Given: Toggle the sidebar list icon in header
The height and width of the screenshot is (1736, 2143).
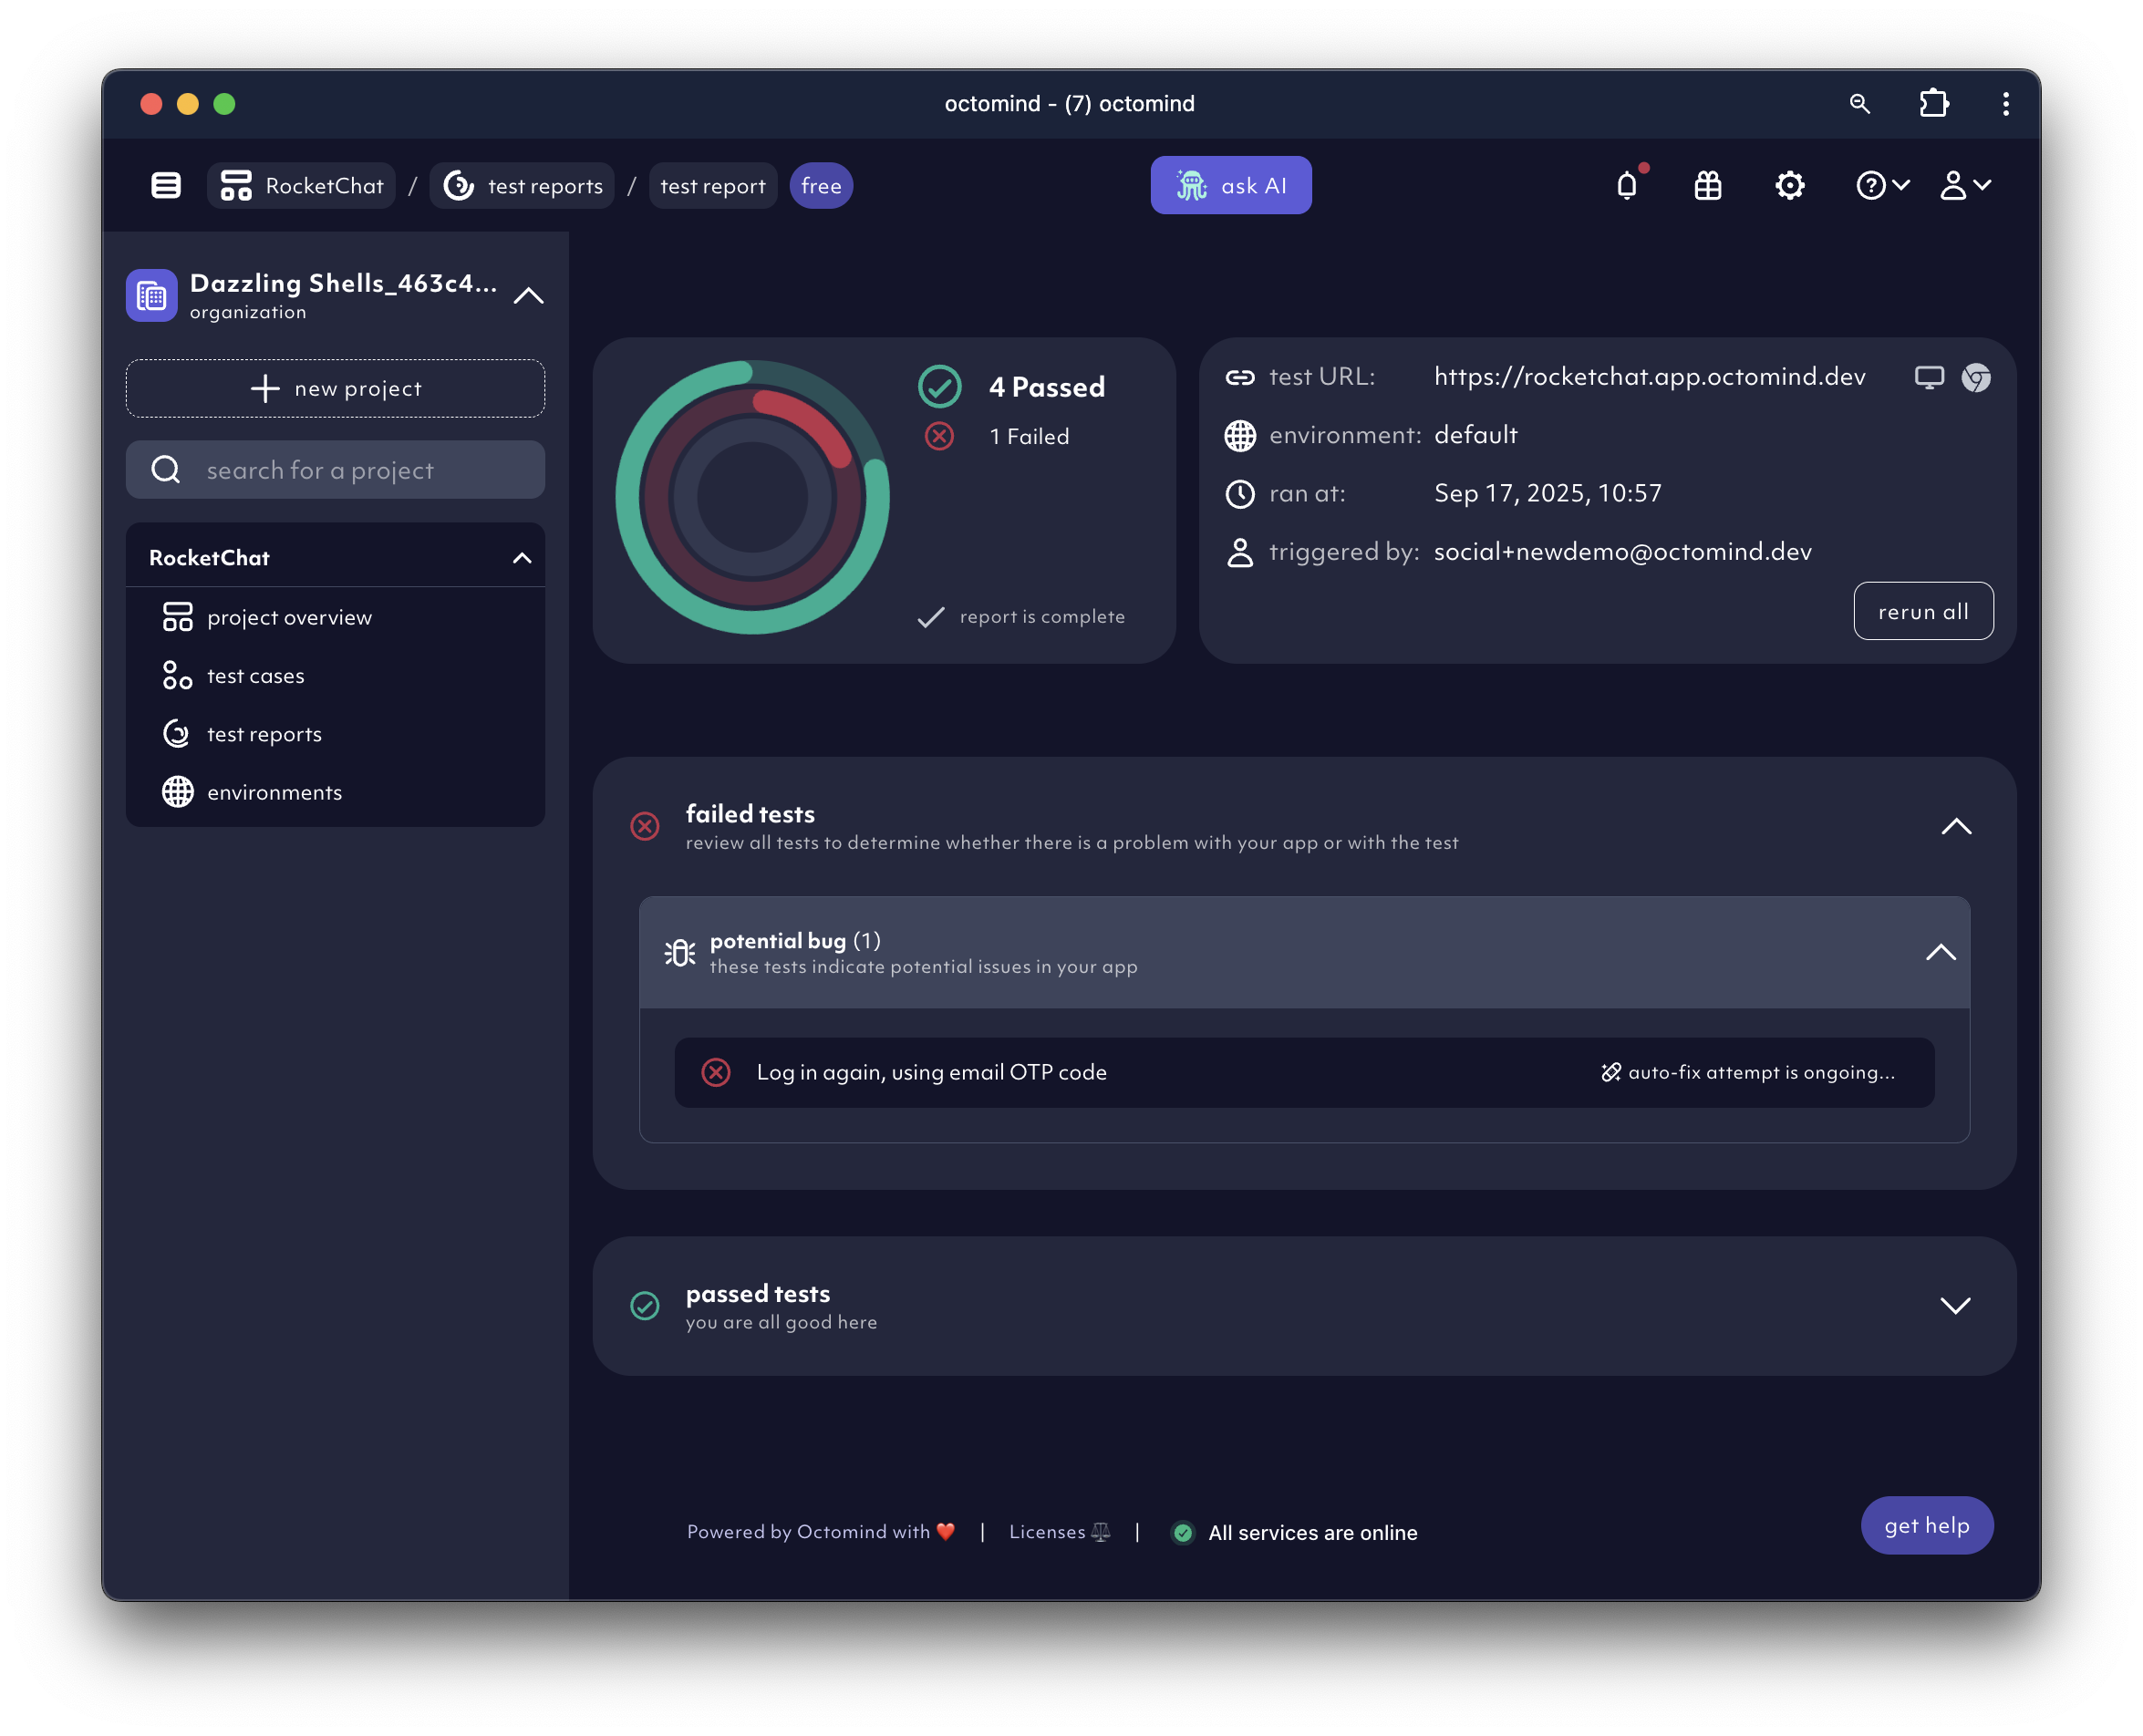Looking at the screenshot, I should (x=166, y=186).
